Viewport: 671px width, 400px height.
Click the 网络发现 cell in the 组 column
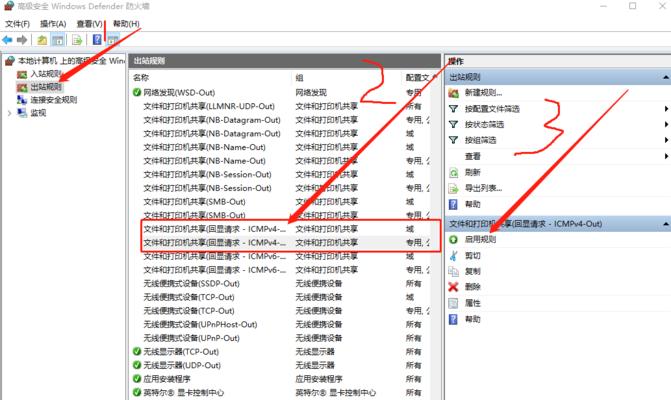pos(311,92)
